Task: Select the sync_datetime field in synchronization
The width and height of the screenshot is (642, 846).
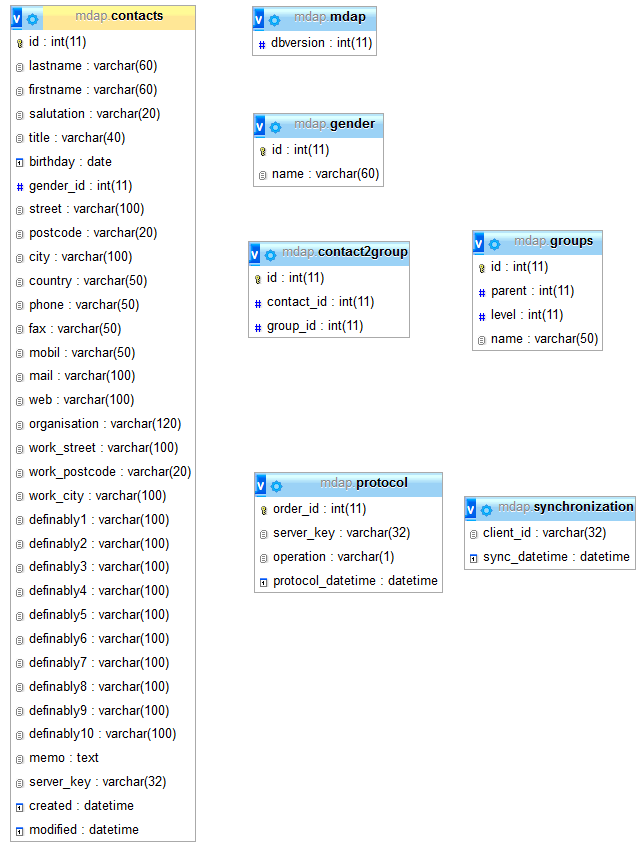Action: point(556,557)
